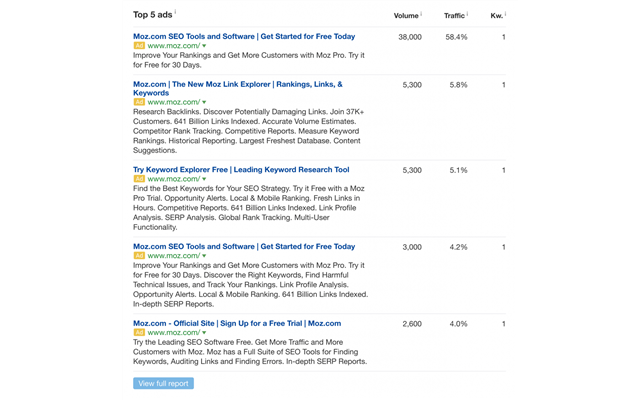
Task: Open the first Moz.com SEO Tools ad title
Action: click(x=244, y=36)
